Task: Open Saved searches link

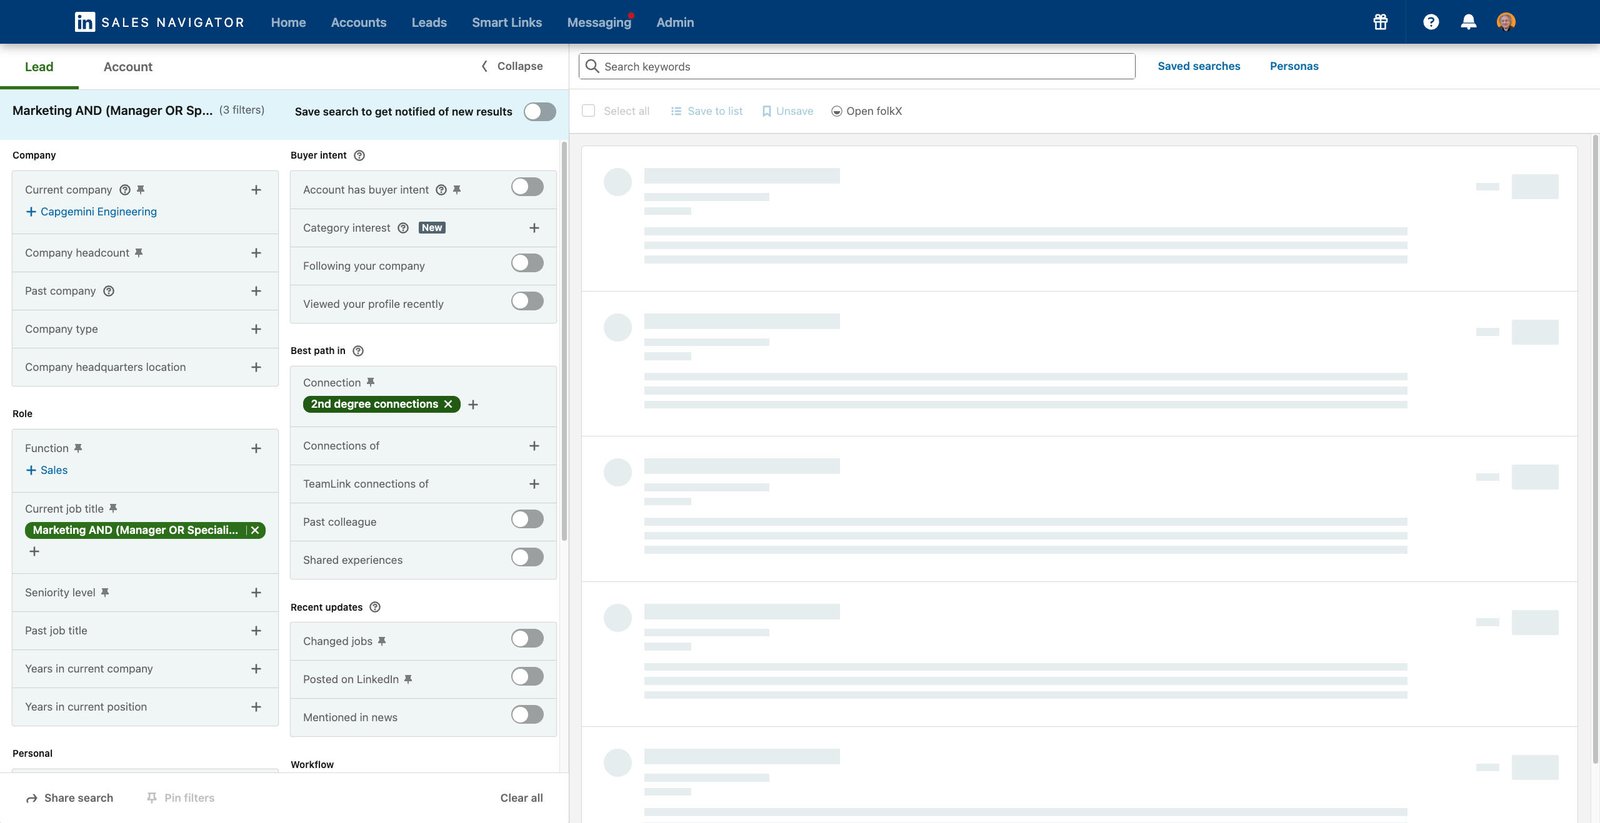Action: coord(1199,66)
